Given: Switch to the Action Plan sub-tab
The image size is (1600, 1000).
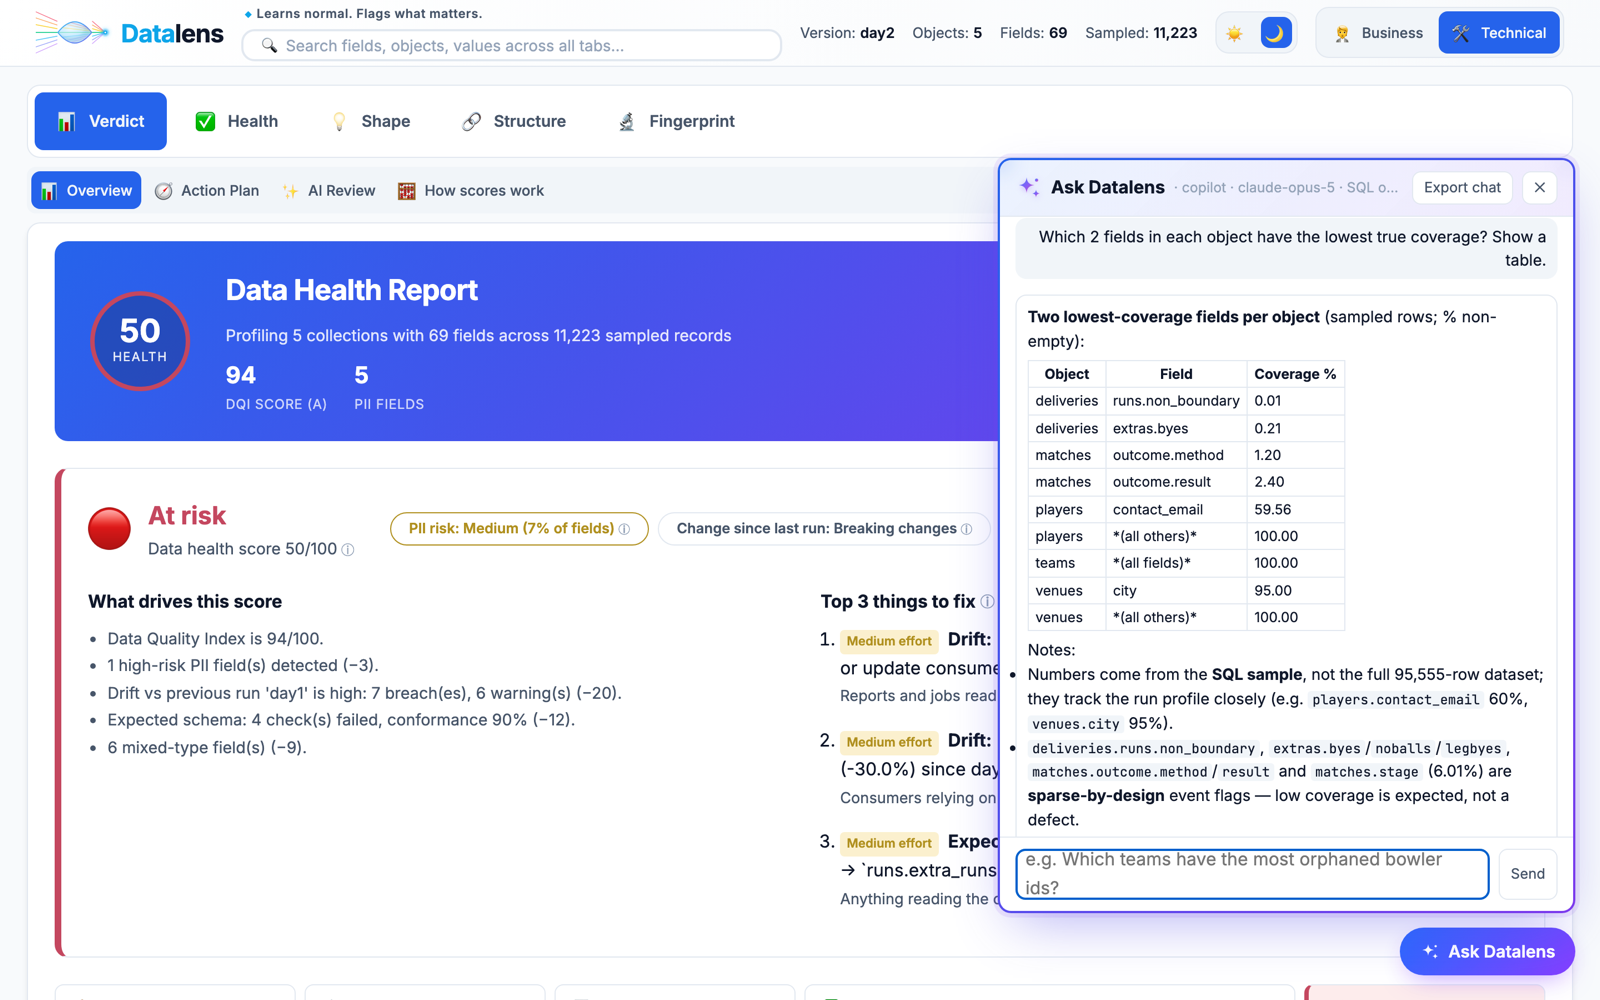Looking at the screenshot, I should coord(207,191).
